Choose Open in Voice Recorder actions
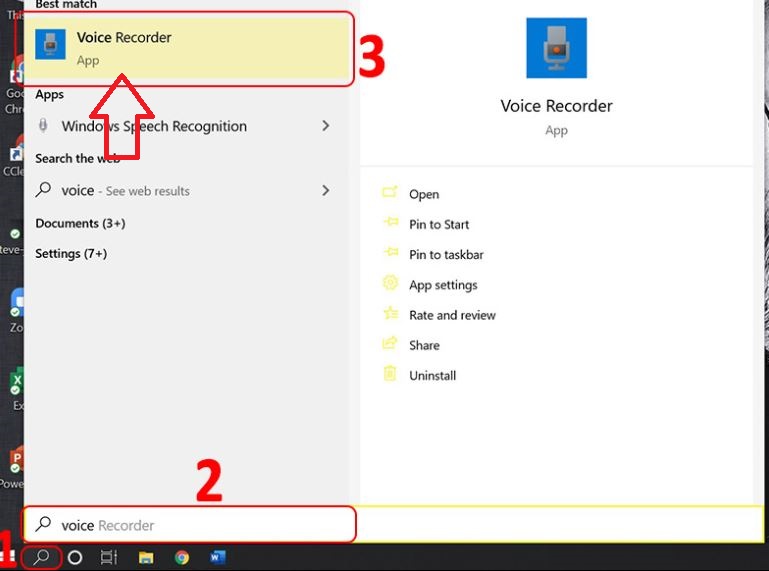Screen dimensions: 769x571 tap(424, 194)
